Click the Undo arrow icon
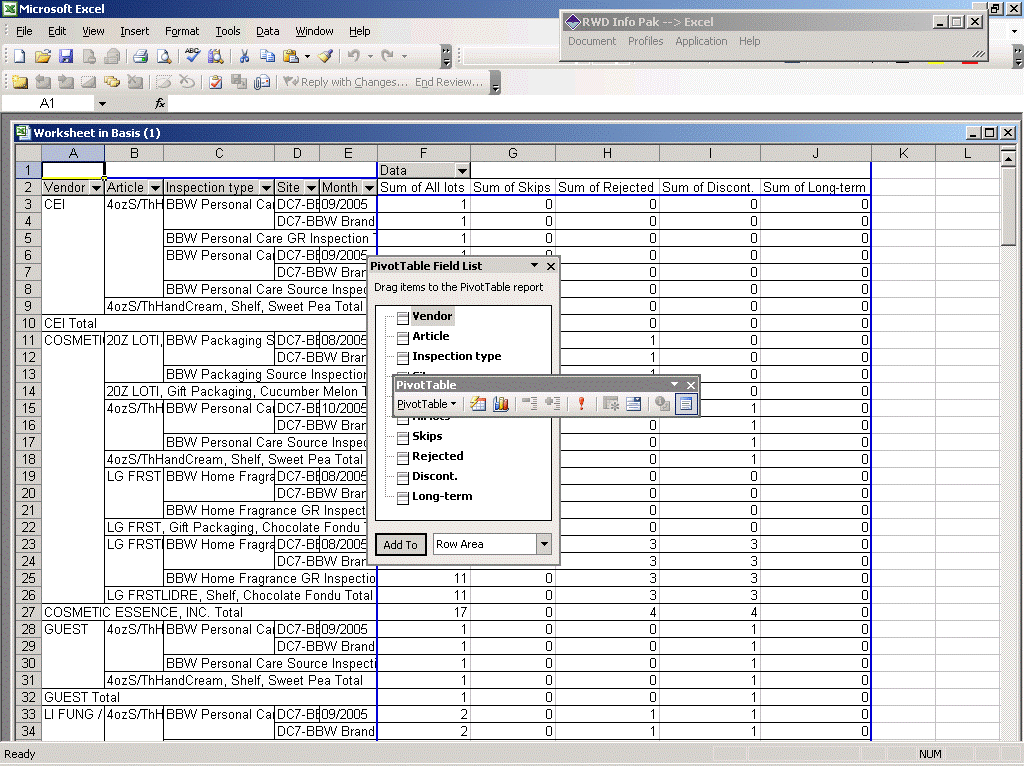Image resolution: width=1024 pixels, height=766 pixels. (x=354, y=56)
